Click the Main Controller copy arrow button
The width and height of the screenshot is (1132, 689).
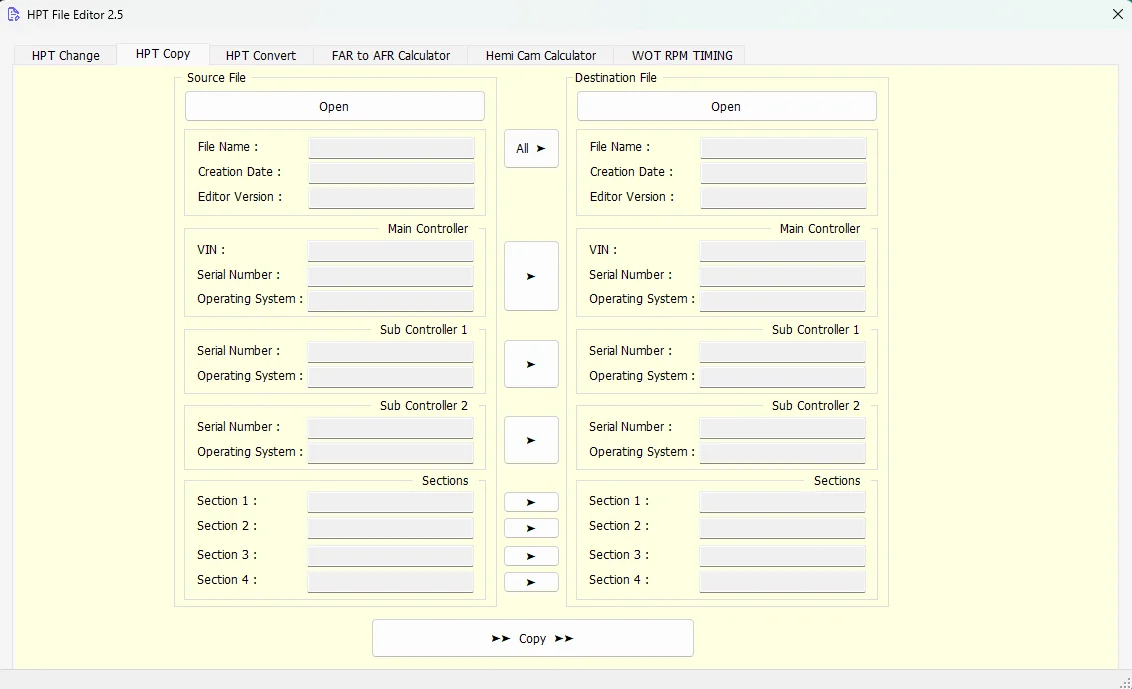click(x=531, y=276)
